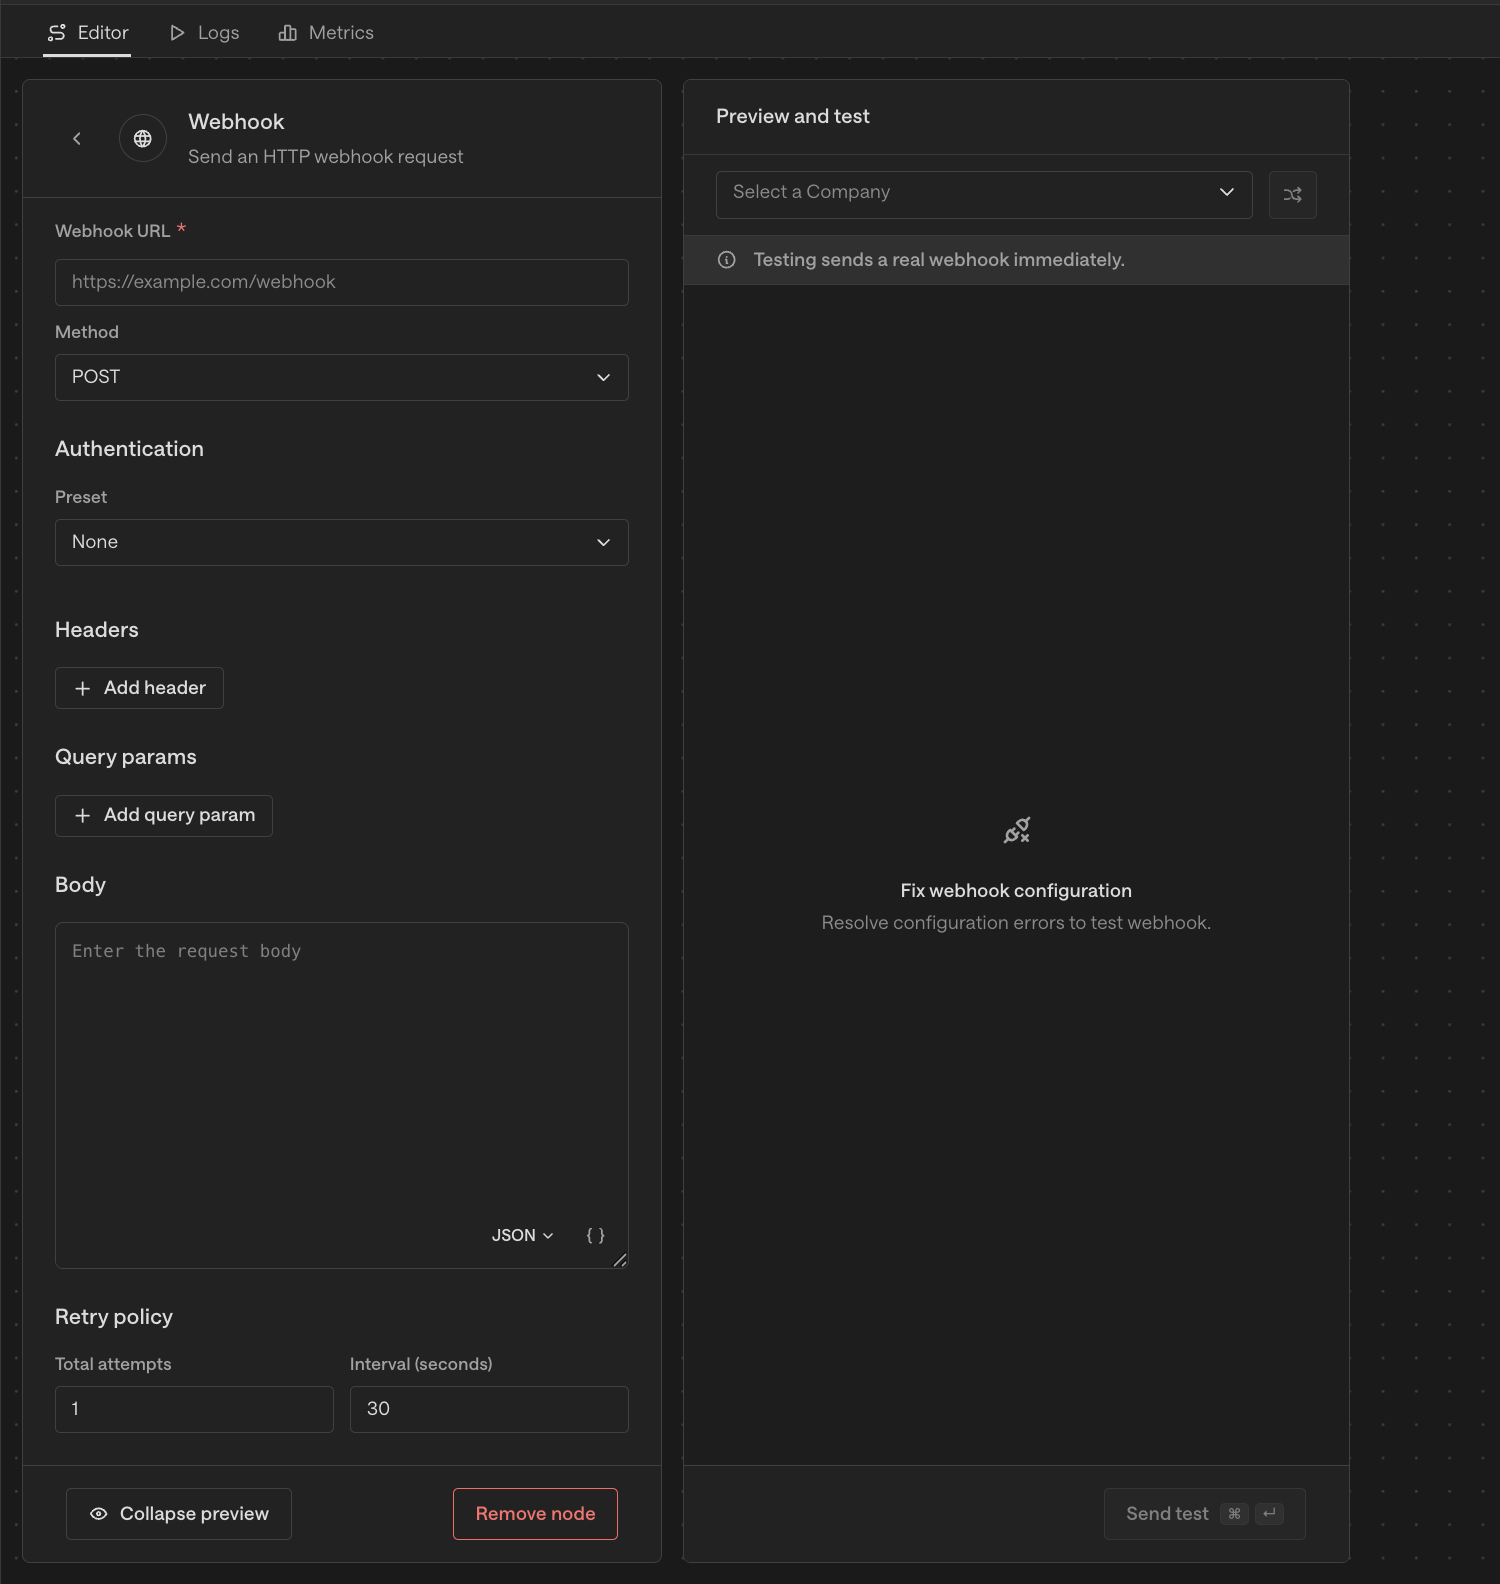Collapse the preview panel
This screenshot has width=1500, height=1584.
pyautogui.click(x=179, y=1514)
